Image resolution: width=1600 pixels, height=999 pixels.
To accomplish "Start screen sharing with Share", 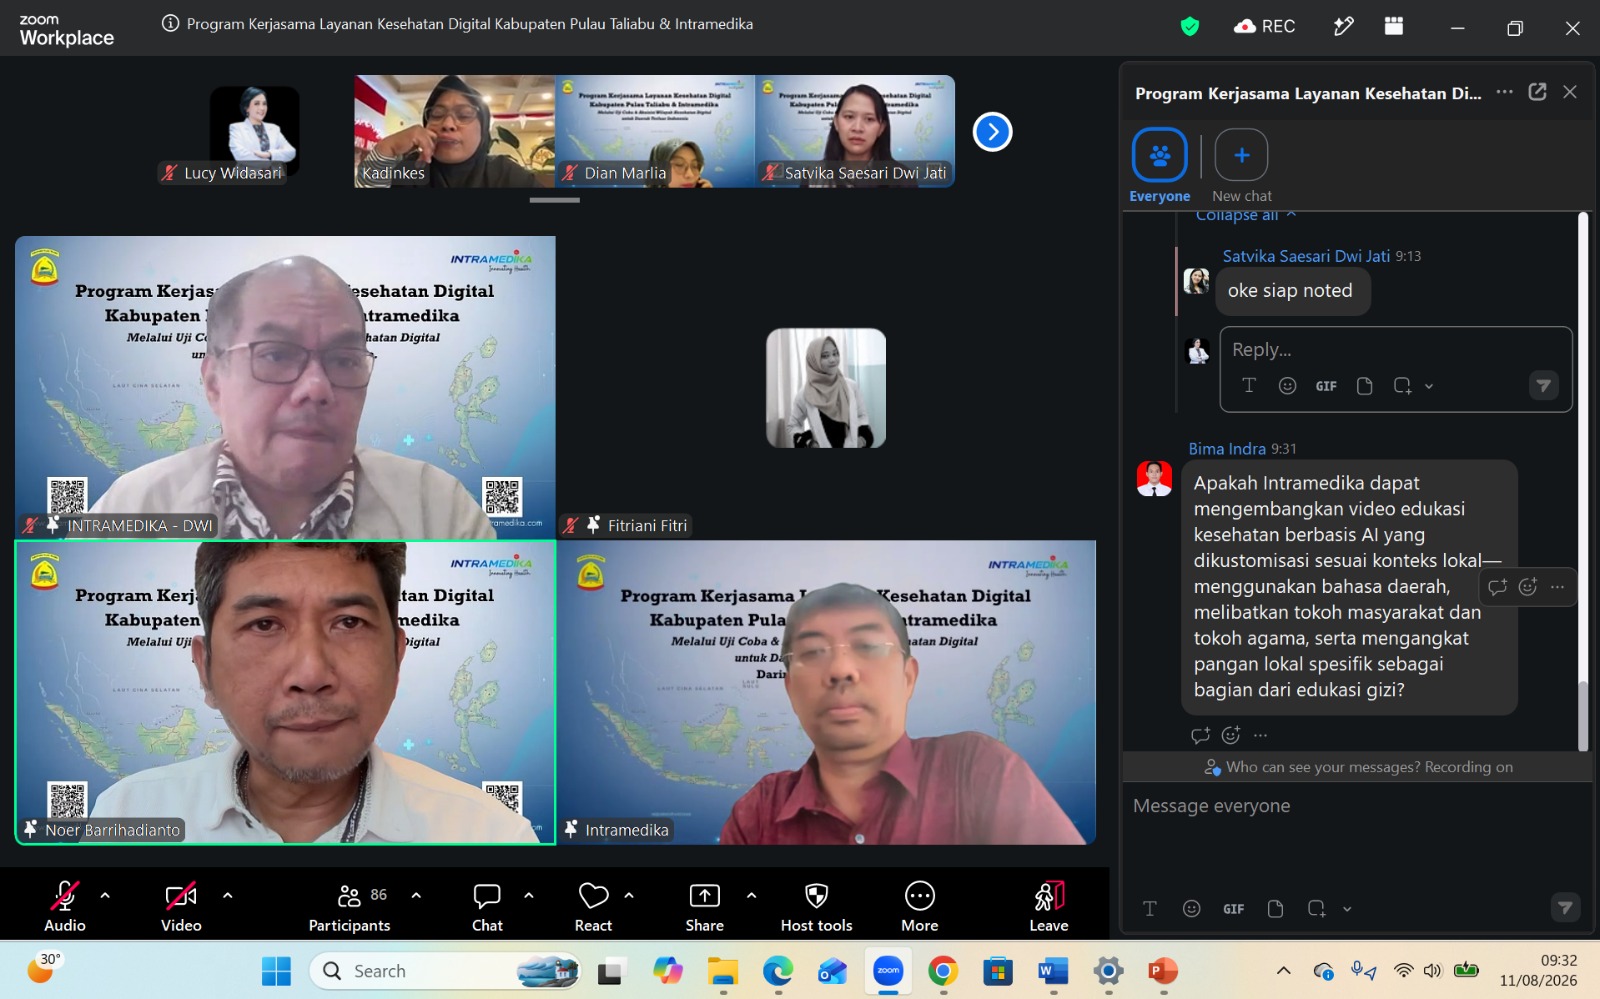I will (704, 907).
